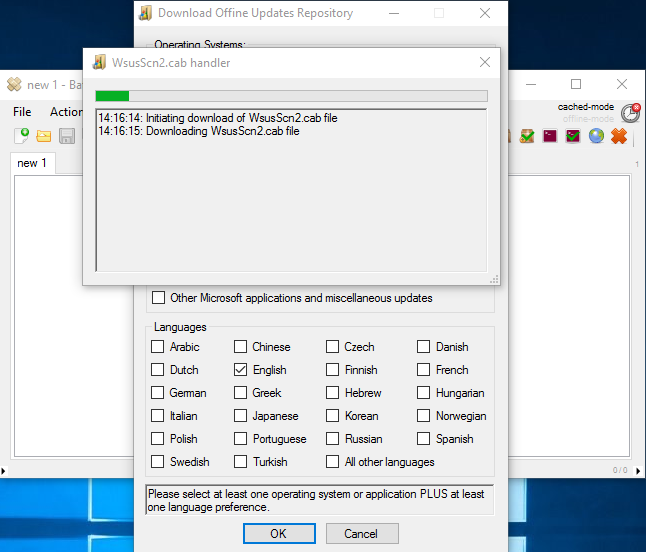Viewport: 646px width, 552px height.
Task: Click the orange X toolbar icon
Action: (x=619, y=136)
